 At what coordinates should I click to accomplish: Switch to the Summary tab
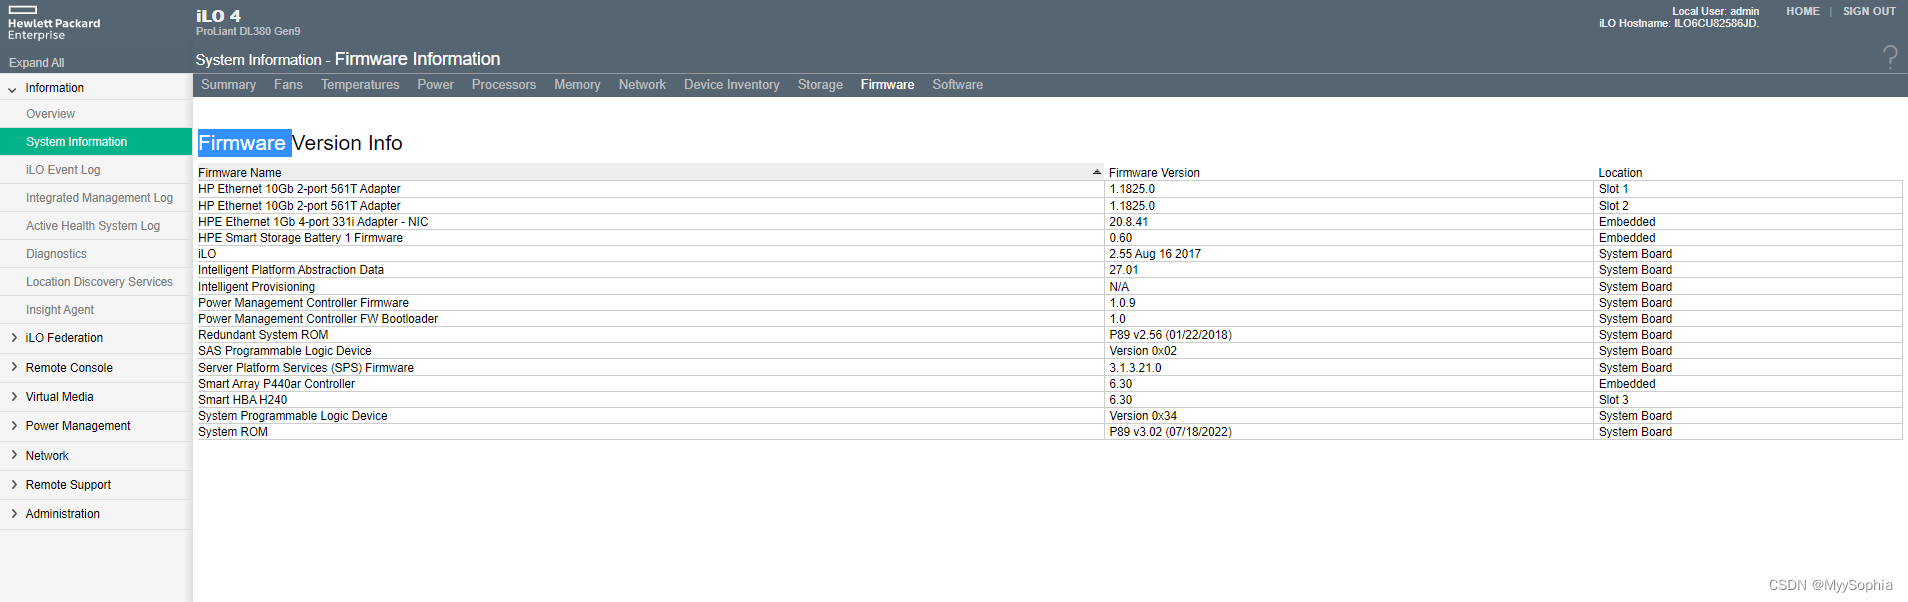click(x=228, y=85)
